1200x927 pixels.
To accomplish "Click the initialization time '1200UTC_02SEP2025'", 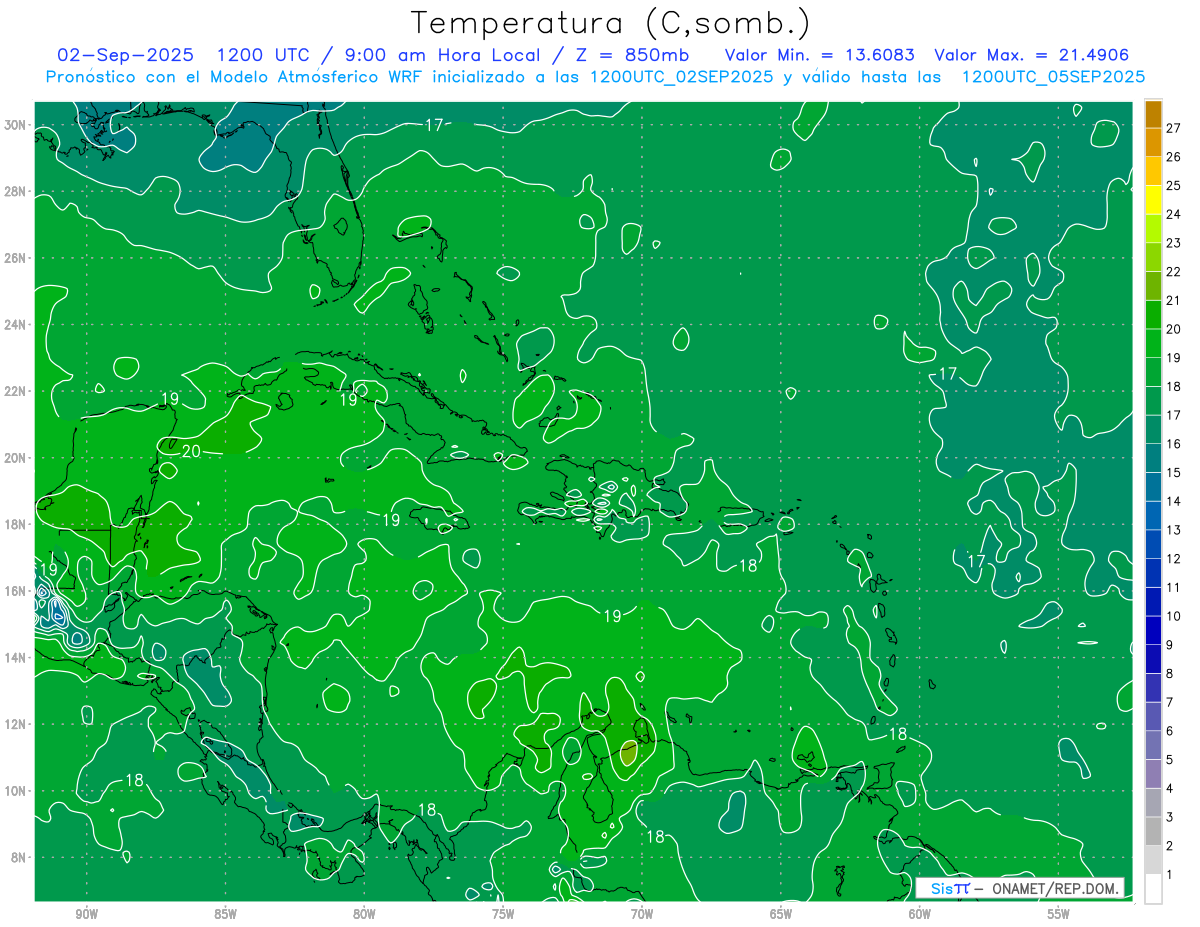I will pos(681,77).
